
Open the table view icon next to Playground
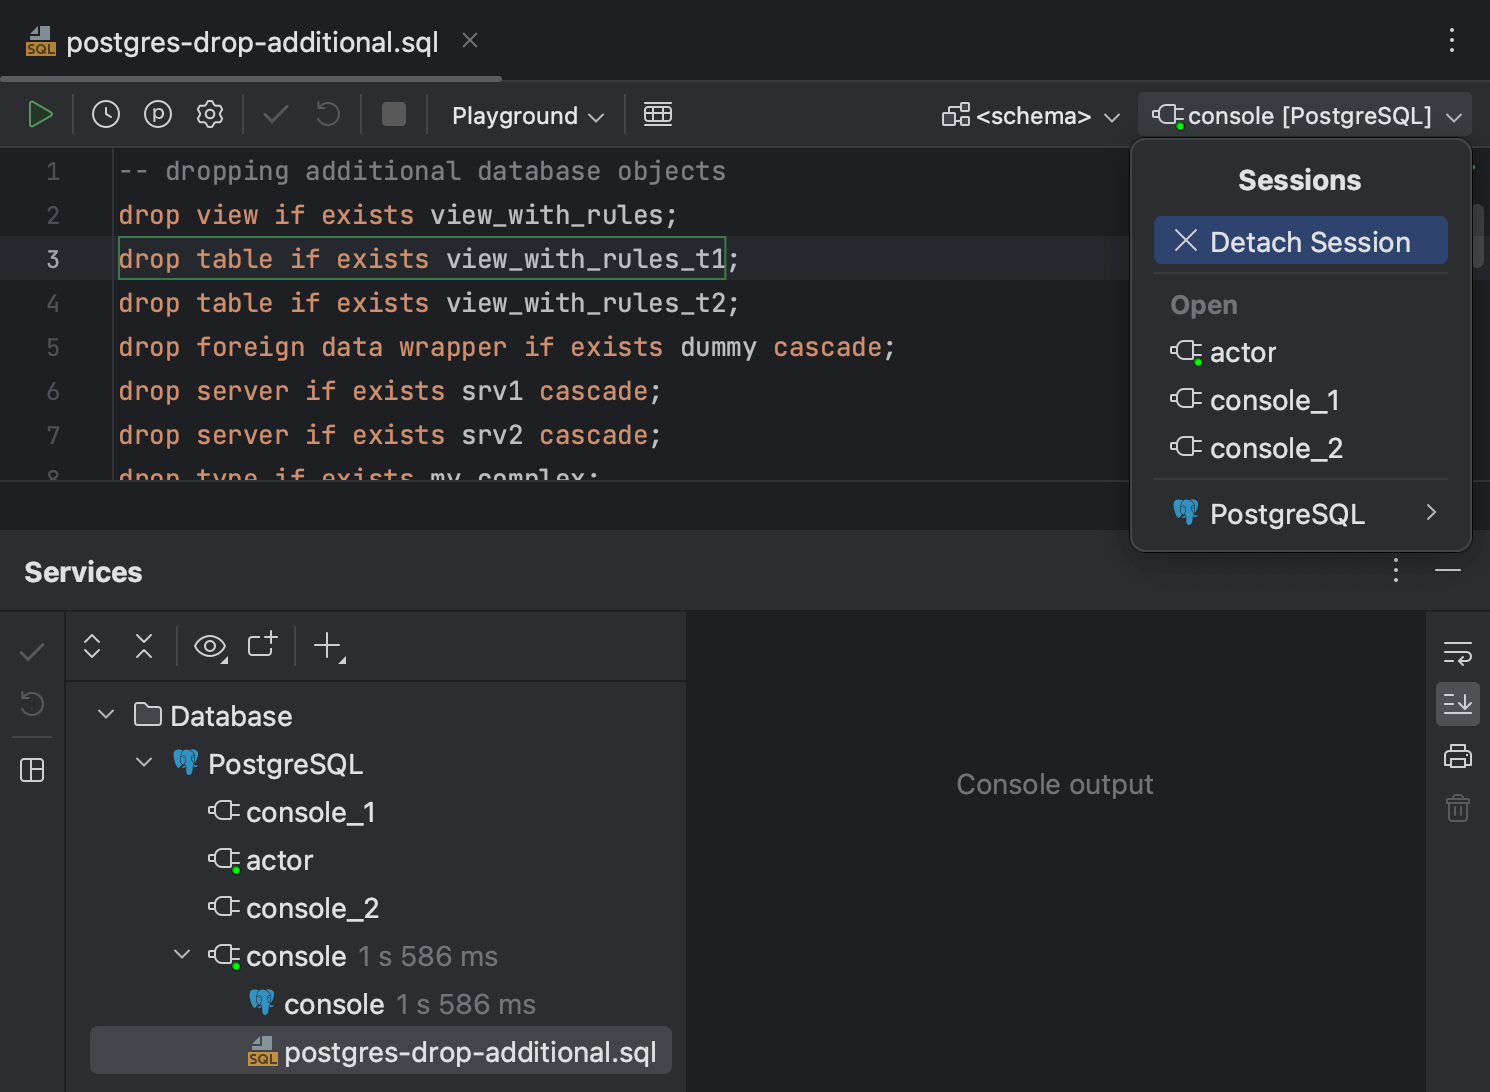point(657,114)
